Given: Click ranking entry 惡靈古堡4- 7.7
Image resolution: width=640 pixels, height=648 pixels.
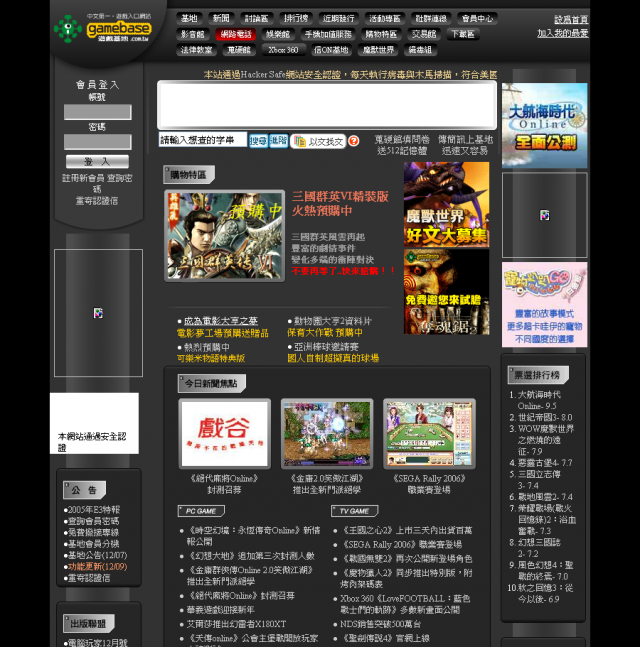Looking at the screenshot, I should point(545,463).
